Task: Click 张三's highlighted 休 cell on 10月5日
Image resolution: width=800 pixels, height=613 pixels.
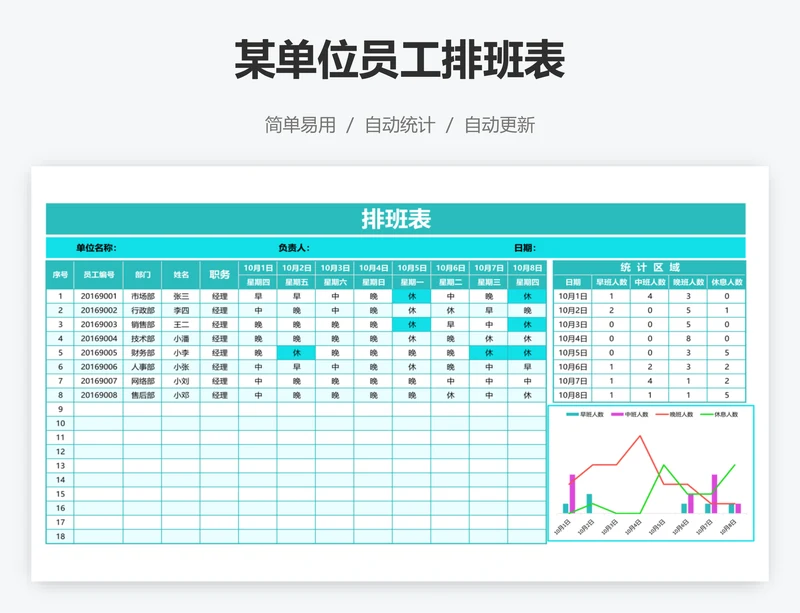Action: click(412, 296)
